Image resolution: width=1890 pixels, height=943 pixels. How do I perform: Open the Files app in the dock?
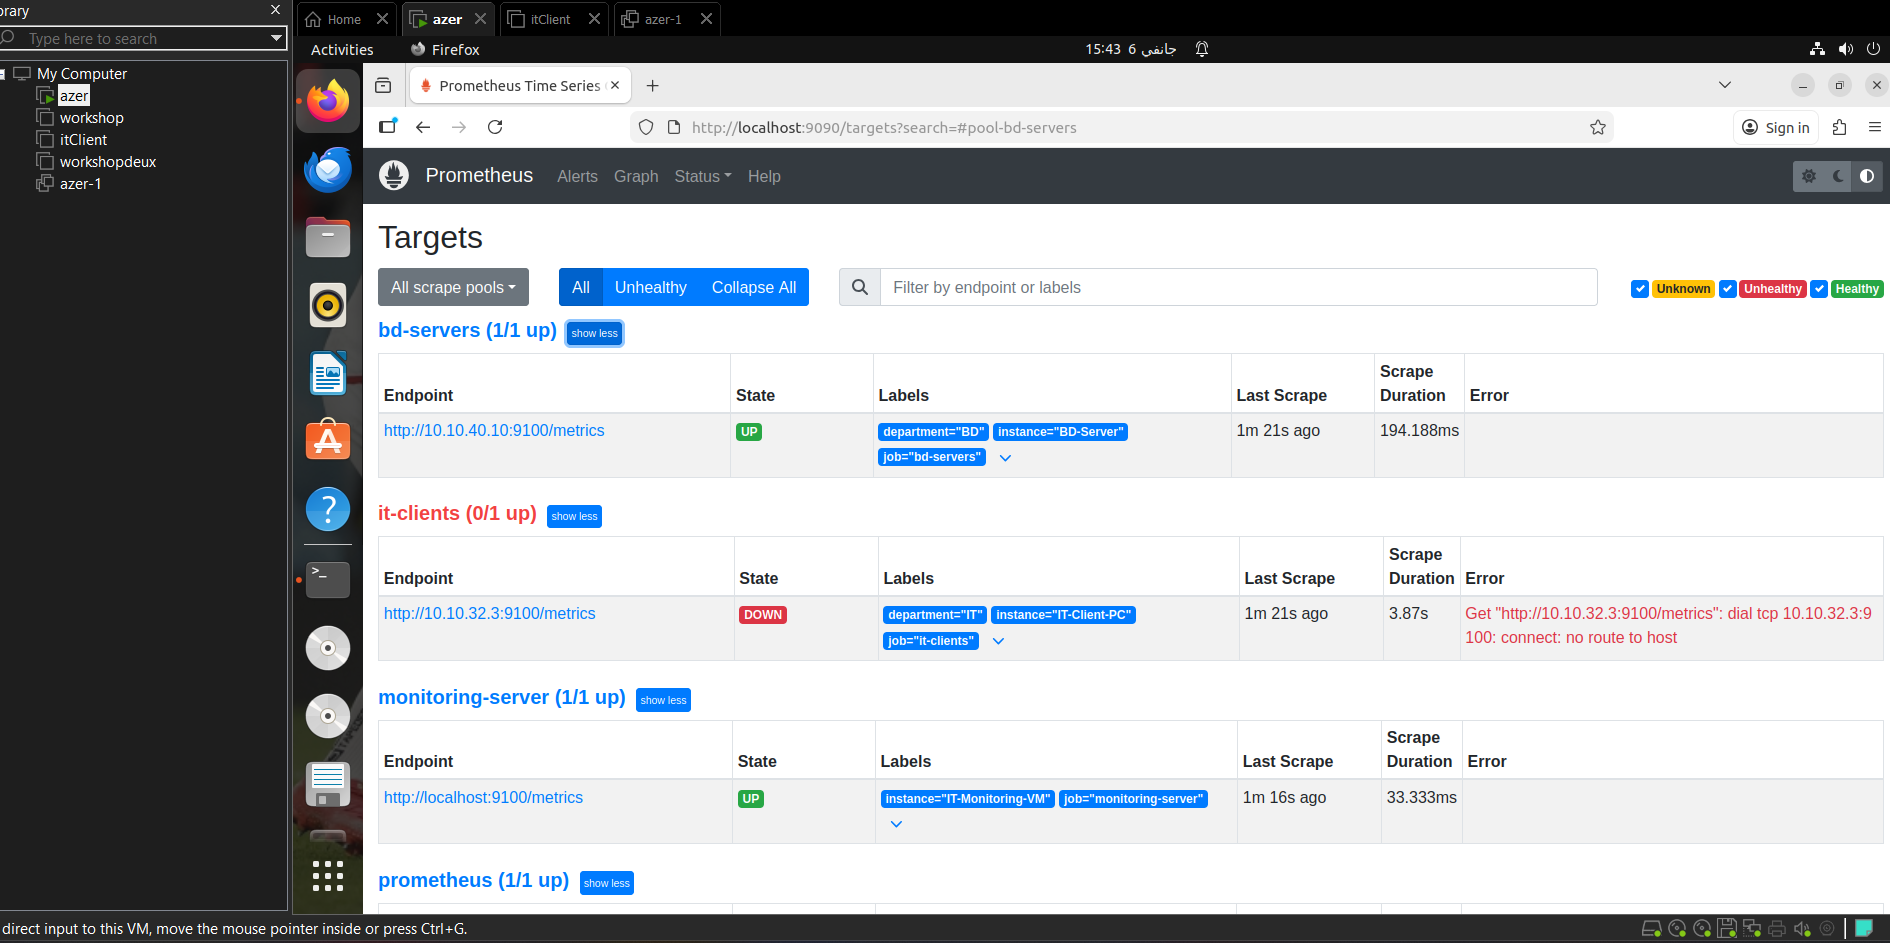click(x=328, y=237)
